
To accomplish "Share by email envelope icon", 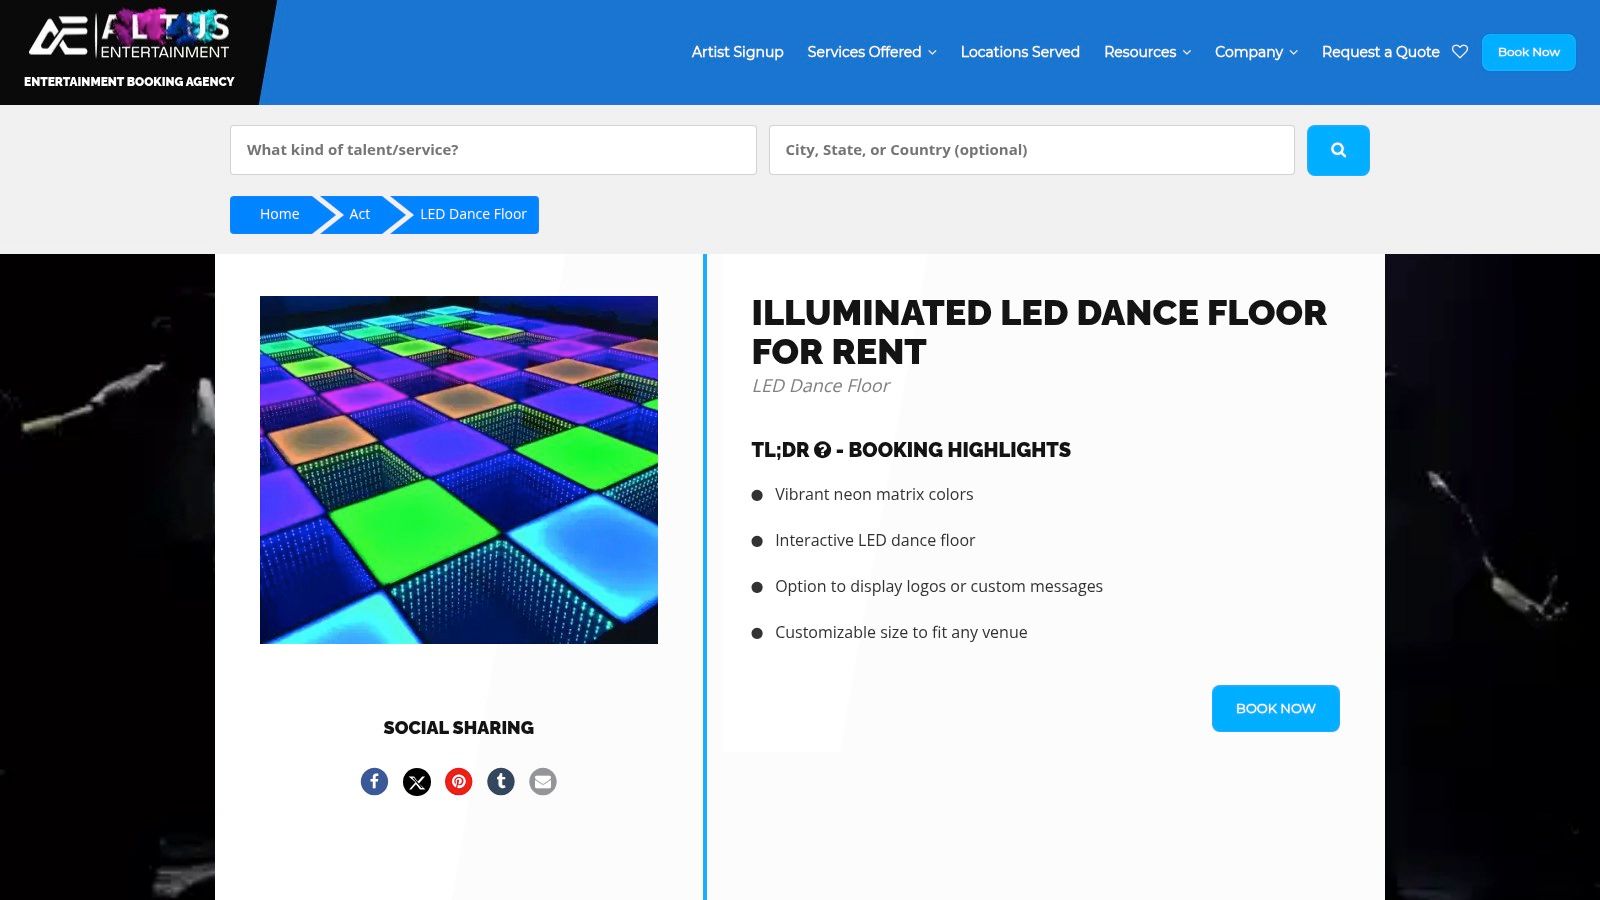I will coord(543,781).
